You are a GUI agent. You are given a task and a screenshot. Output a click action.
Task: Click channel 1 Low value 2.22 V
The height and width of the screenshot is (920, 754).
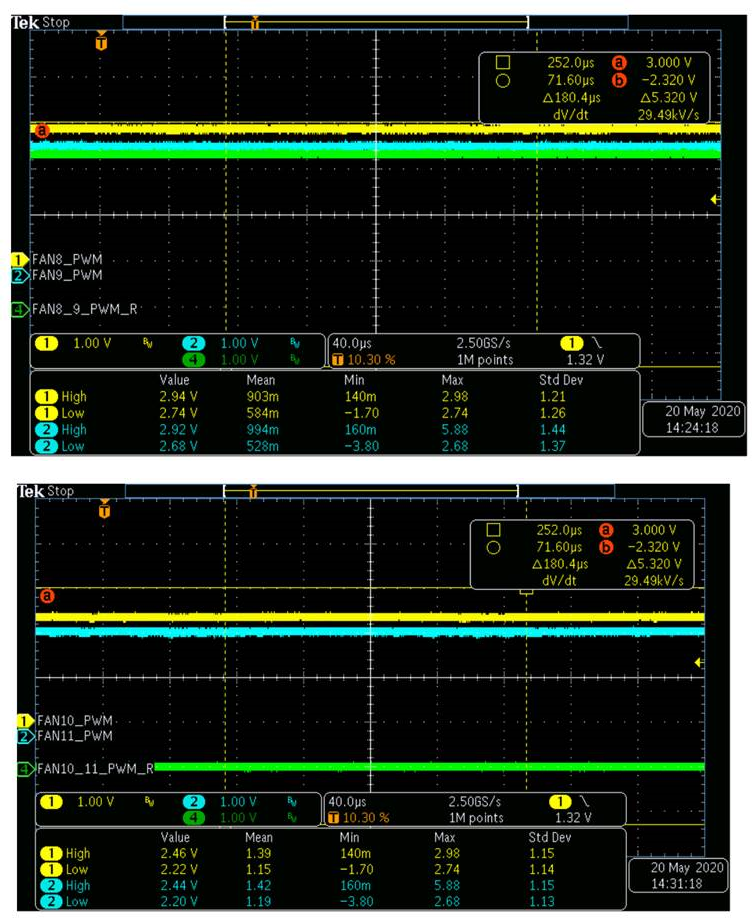tap(179, 870)
